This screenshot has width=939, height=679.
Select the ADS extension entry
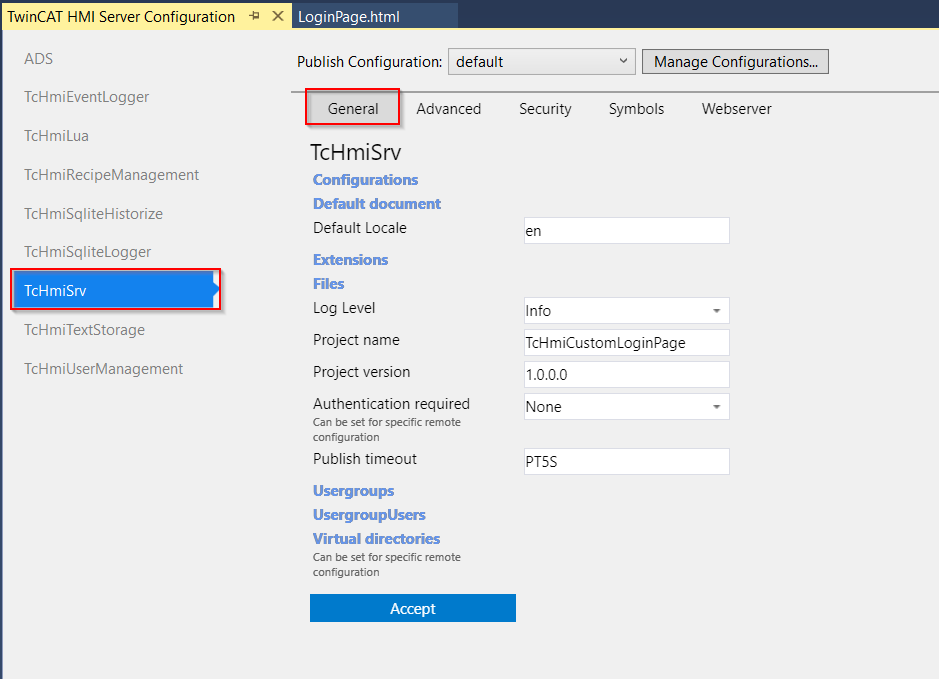[38, 59]
